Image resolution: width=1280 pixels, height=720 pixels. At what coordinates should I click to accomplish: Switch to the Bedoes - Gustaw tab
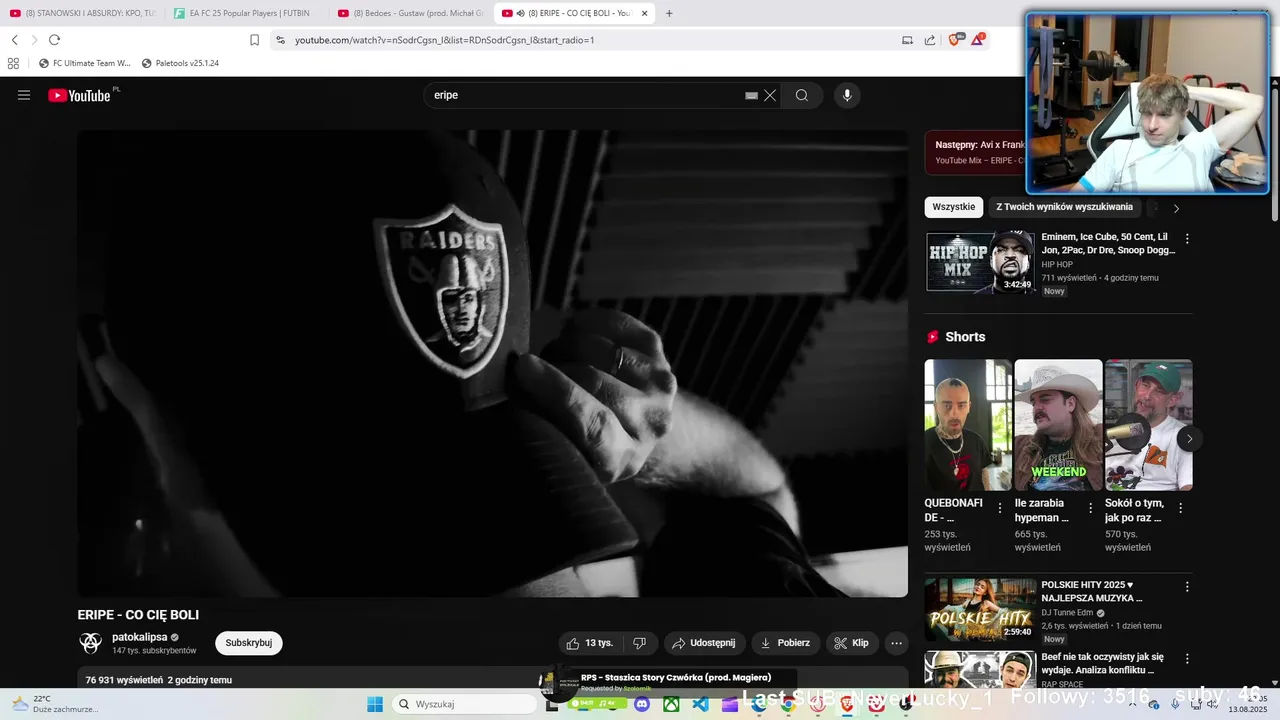pos(410,13)
